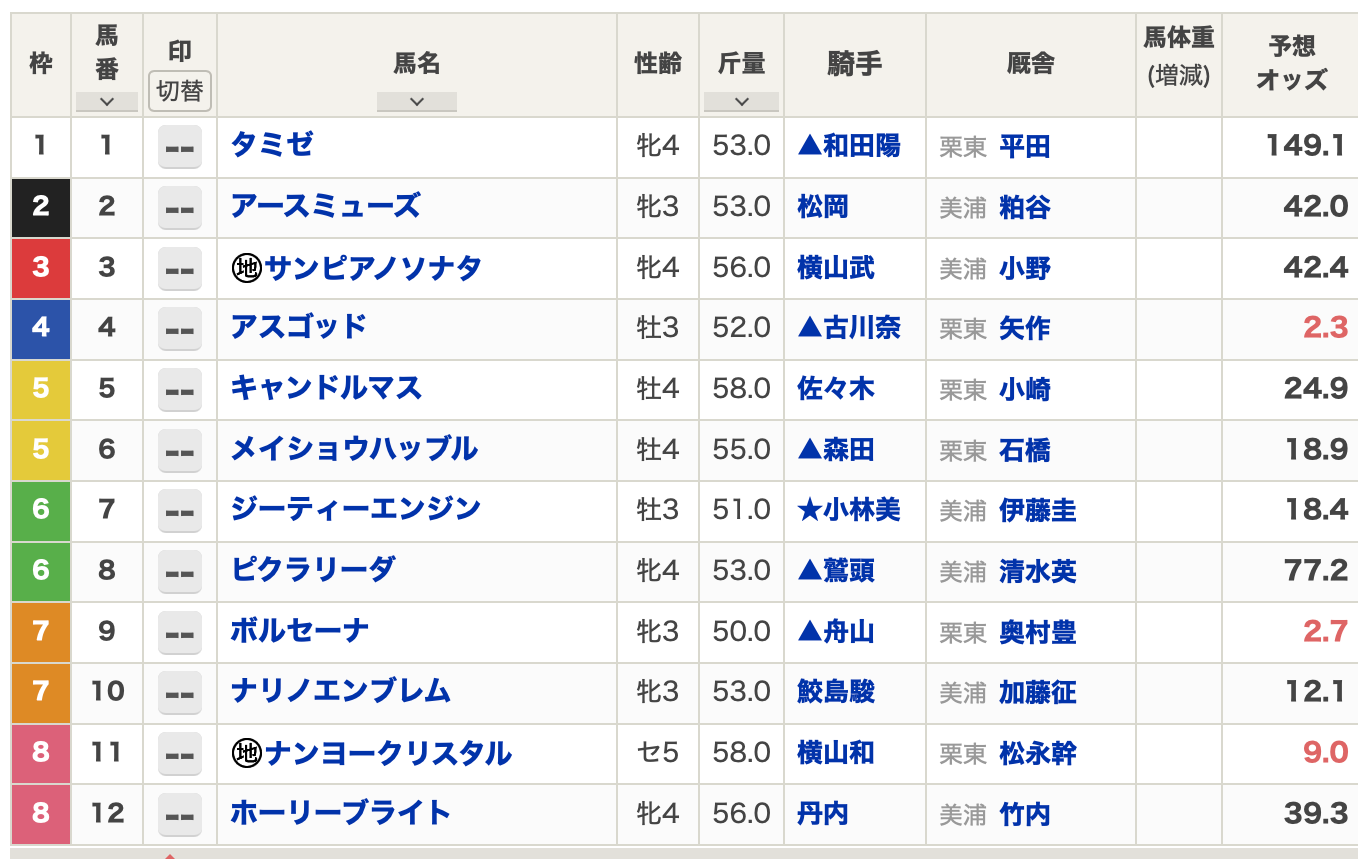Click the 地 icon beside サンピアノソナタ
This screenshot has height=859, width=1358.
click(x=246, y=268)
